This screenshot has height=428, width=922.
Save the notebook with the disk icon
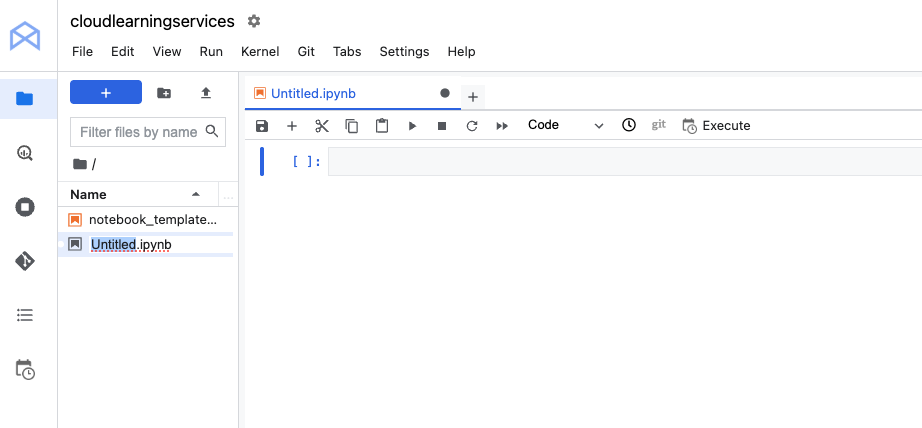[x=262, y=126]
